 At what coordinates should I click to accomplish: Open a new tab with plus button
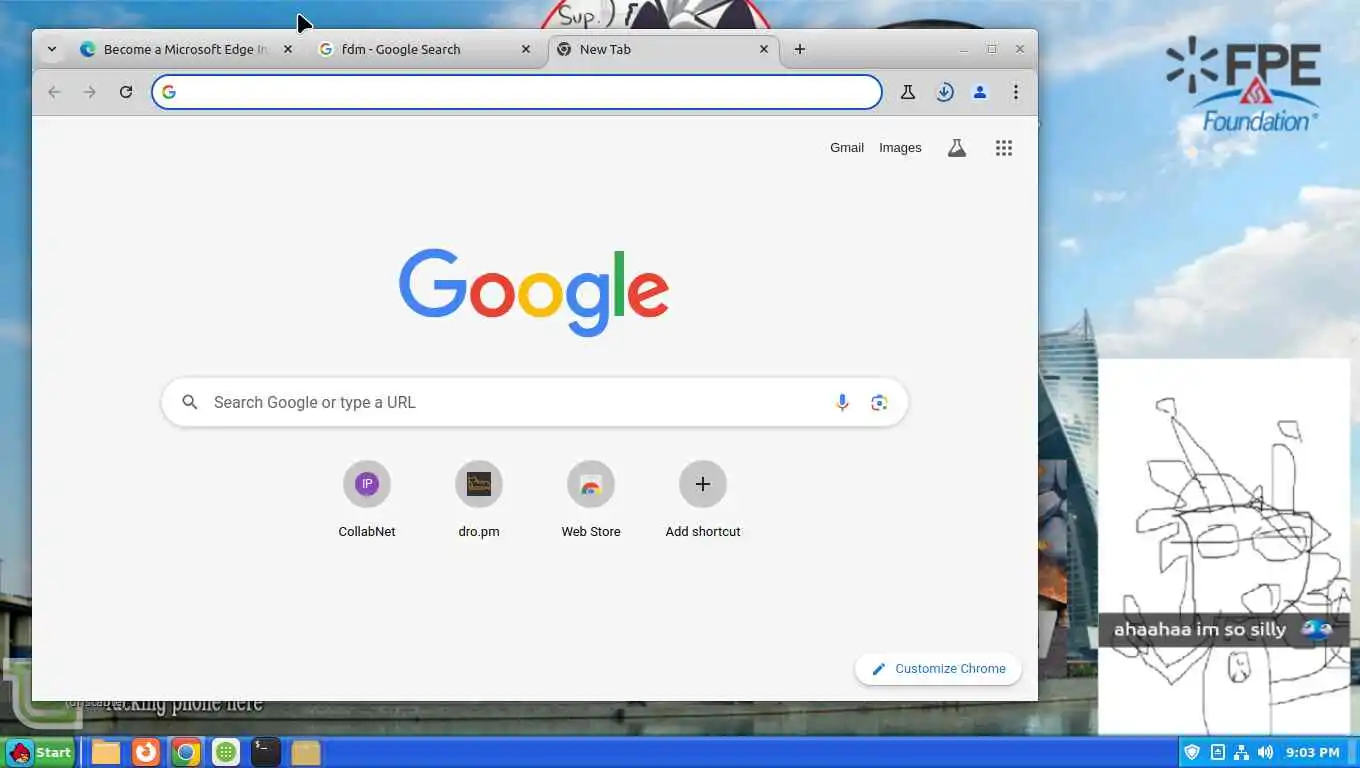tap(799, 49)
